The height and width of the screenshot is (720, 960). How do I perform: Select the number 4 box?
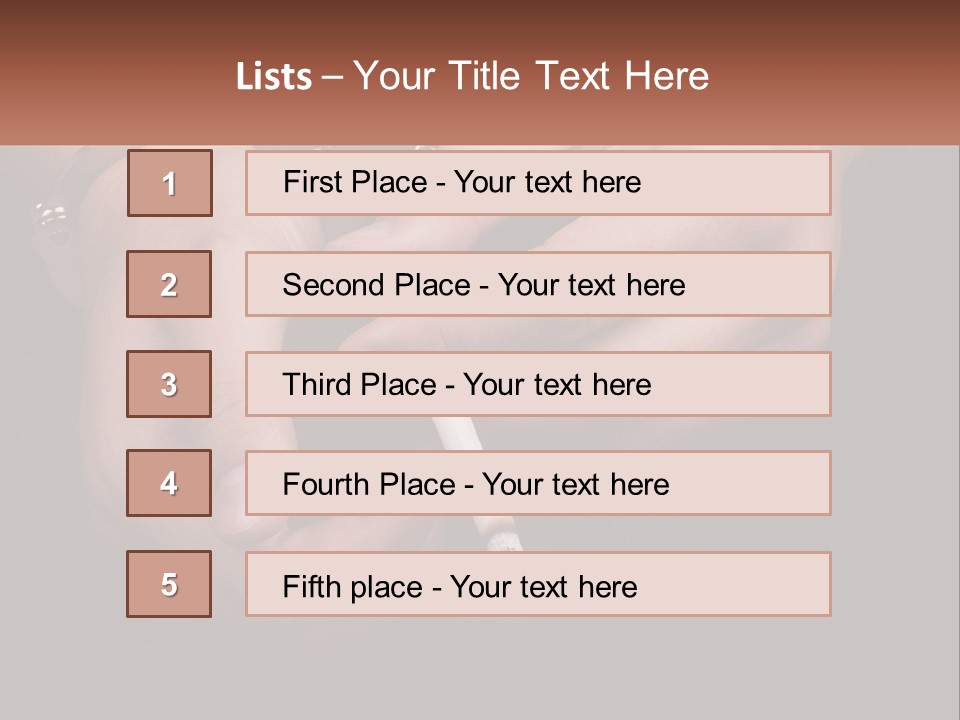click(169, 483)
